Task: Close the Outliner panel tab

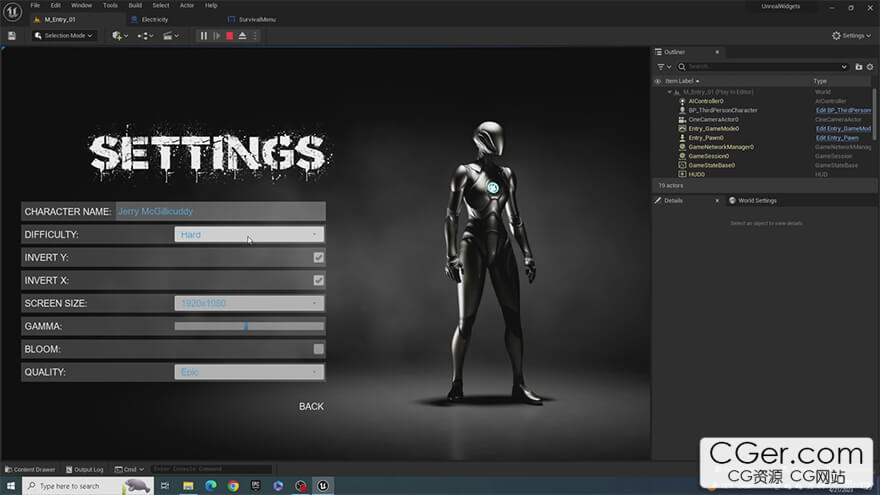Action: [717, 52]
